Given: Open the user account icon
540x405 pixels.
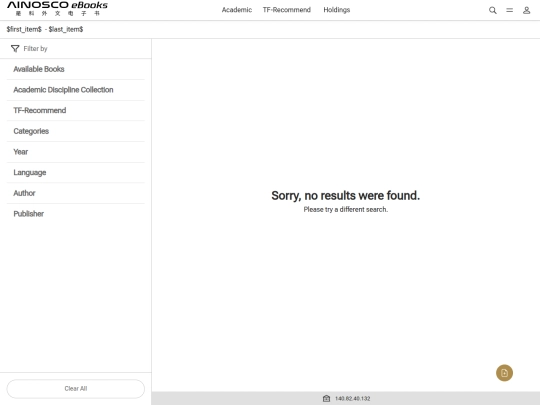Looking at the screenshot, I should coord(526,10).
